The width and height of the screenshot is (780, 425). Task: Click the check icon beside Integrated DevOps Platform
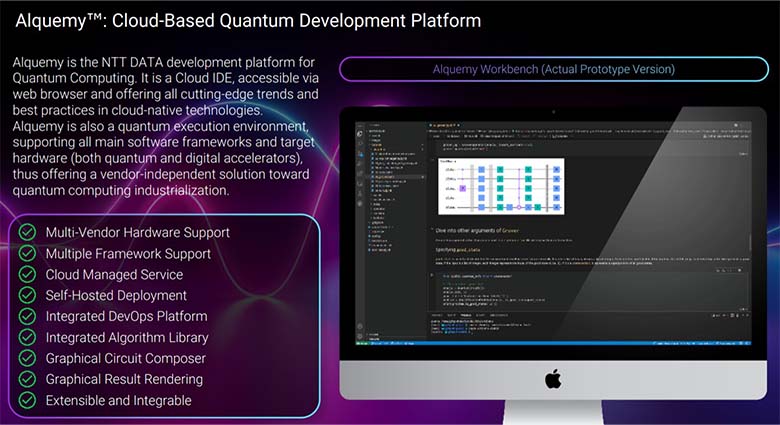[x=28, y=317]
